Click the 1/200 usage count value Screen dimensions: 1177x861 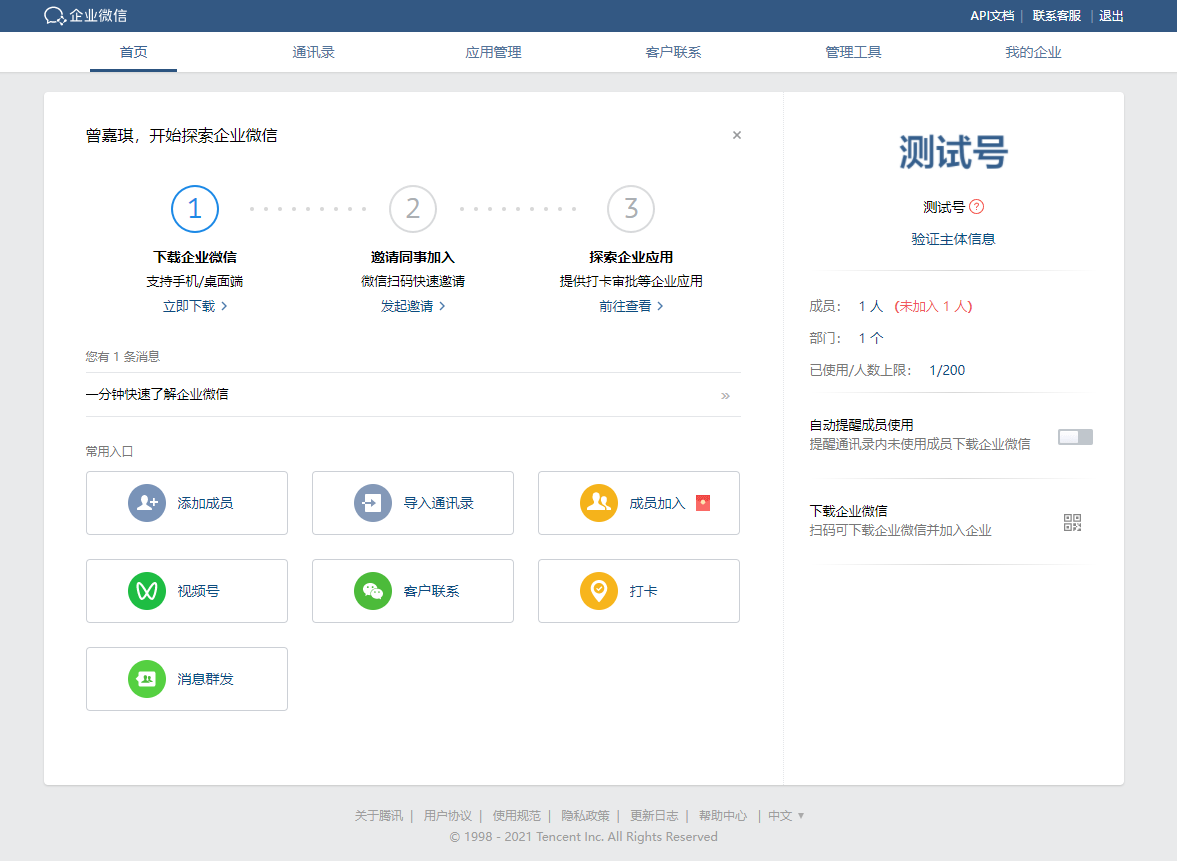pos(947,370)
